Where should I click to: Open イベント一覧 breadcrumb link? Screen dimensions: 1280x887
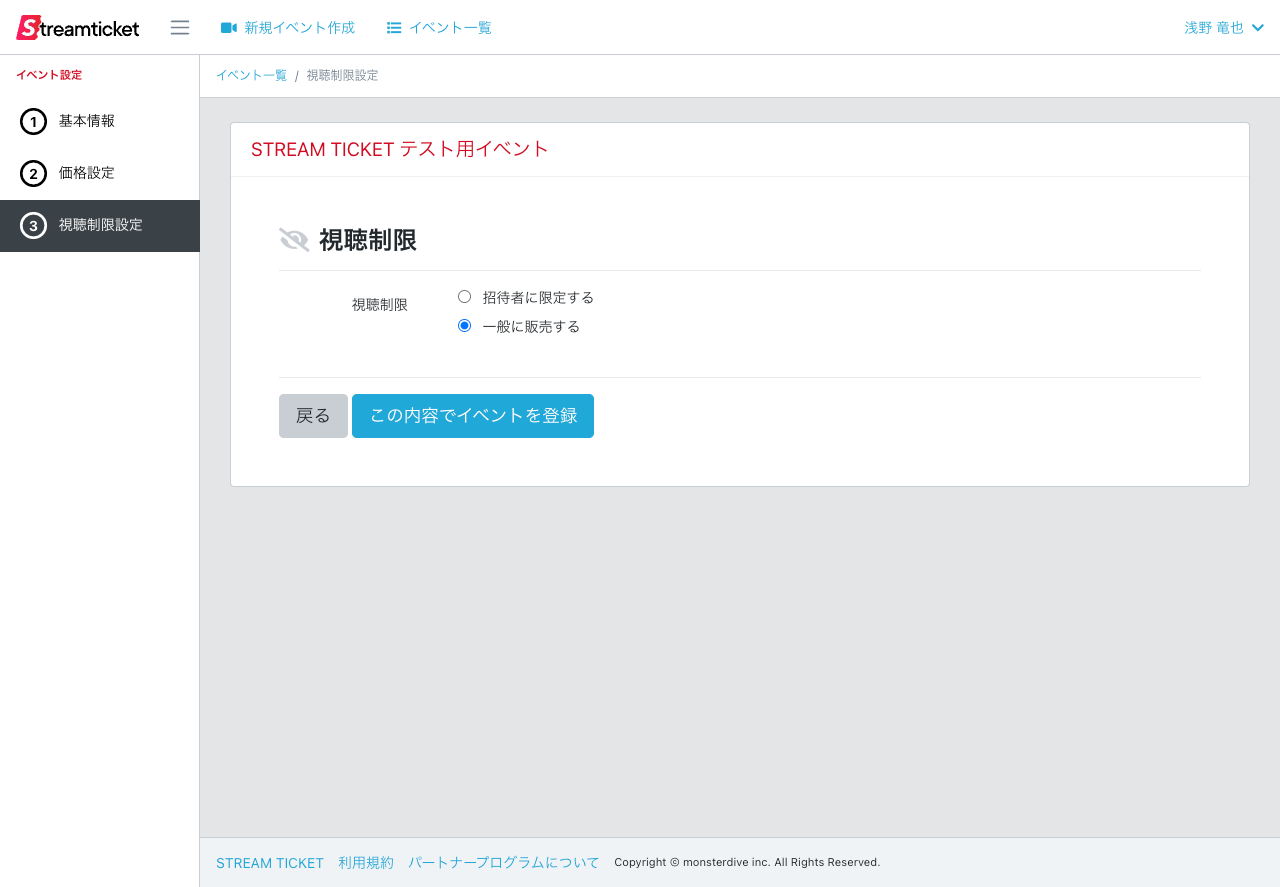[x=251, y=76]
